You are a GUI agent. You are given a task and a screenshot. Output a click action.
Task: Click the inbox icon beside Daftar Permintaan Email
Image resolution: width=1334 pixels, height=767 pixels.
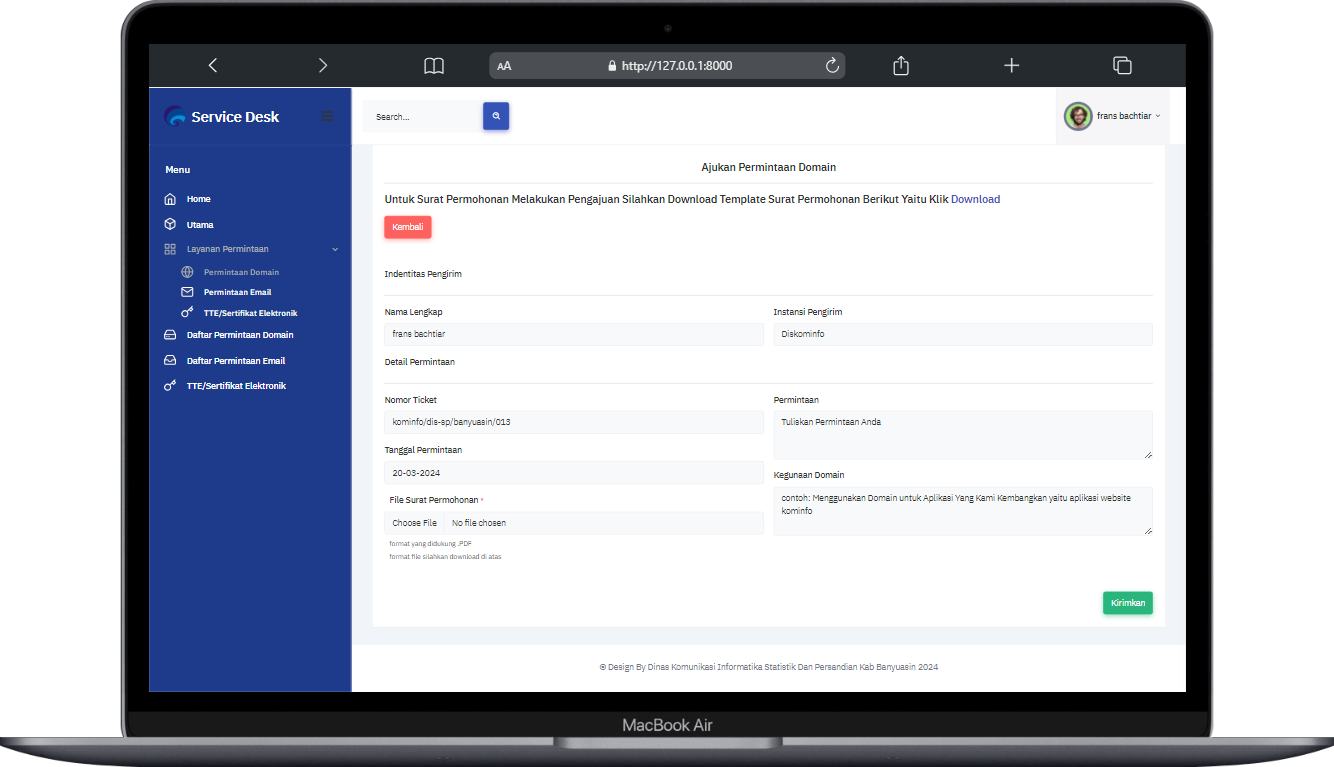click(x=170, y=361)
